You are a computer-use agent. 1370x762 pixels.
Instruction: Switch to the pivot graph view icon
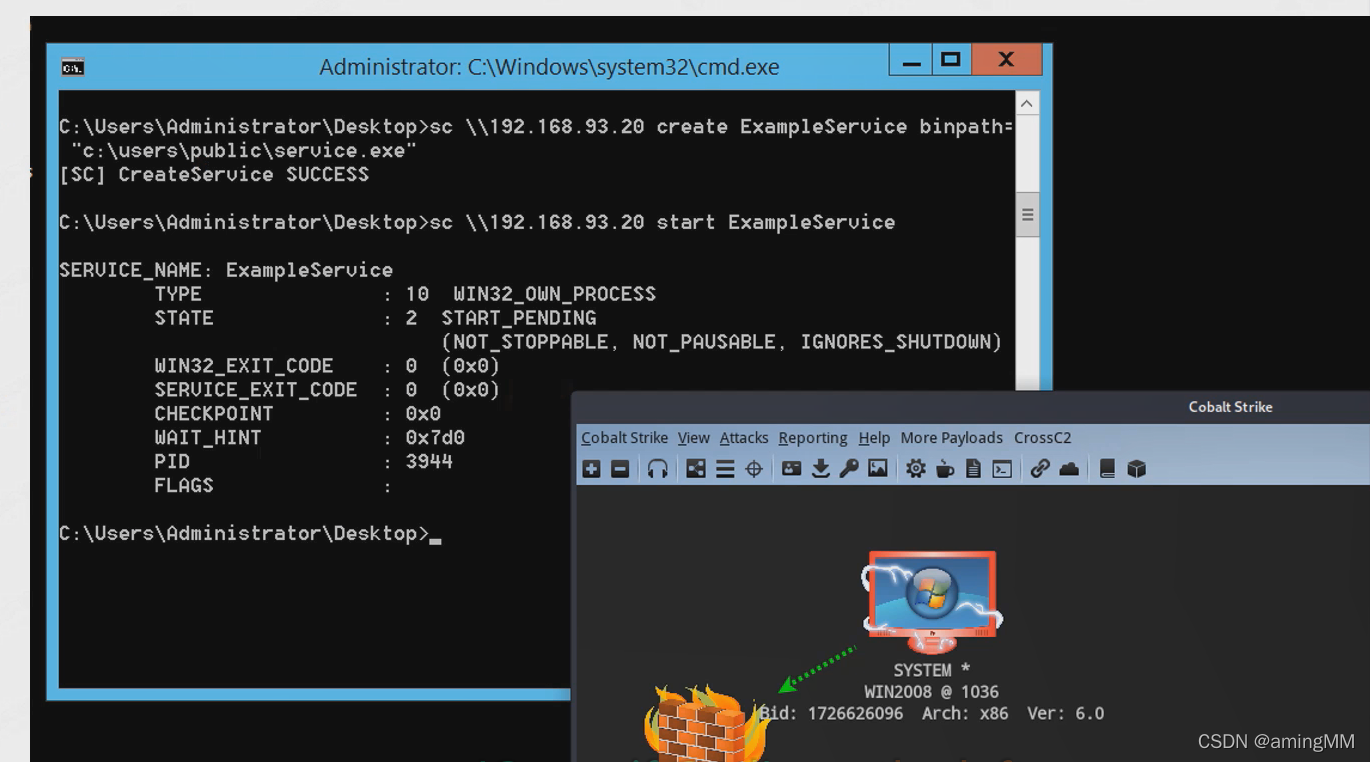tap(696, 469)
